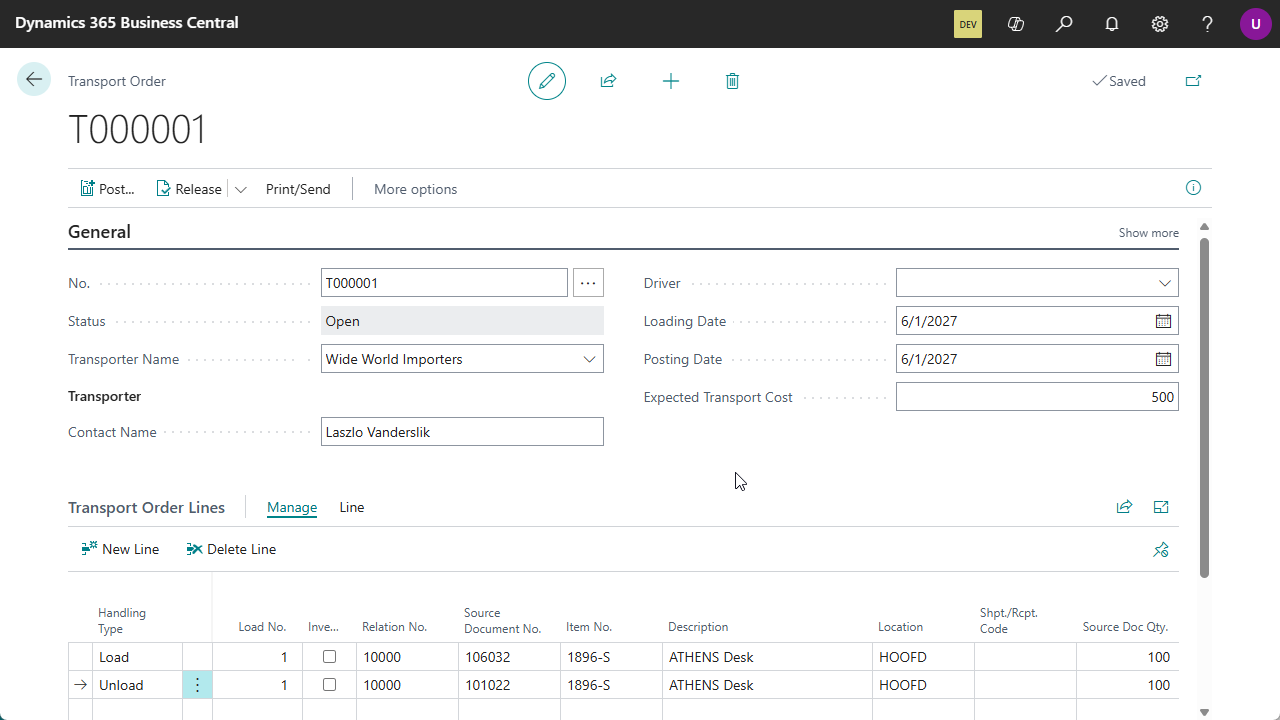
Task: Go back using the back arrow
Action: pos(34,80)
